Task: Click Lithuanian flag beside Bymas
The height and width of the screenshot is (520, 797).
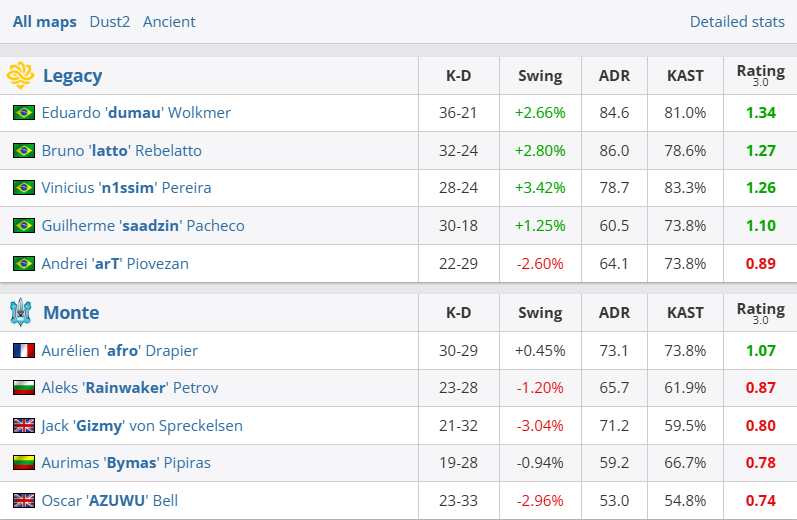Action: 24,463
